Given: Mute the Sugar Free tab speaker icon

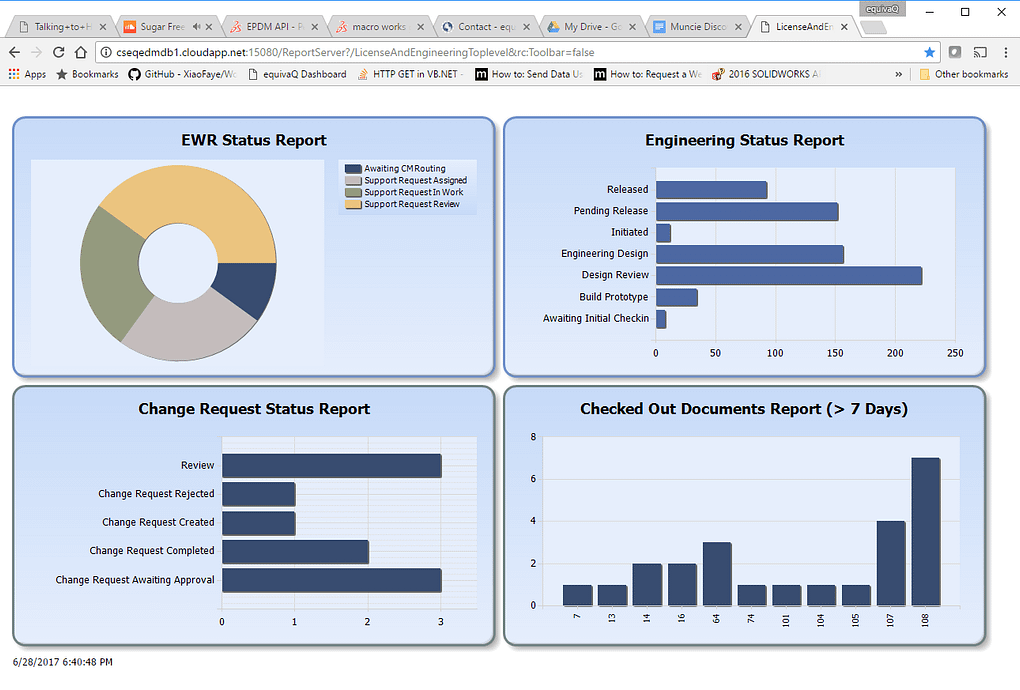Looking at the screenshot, I should click(196, 27).
